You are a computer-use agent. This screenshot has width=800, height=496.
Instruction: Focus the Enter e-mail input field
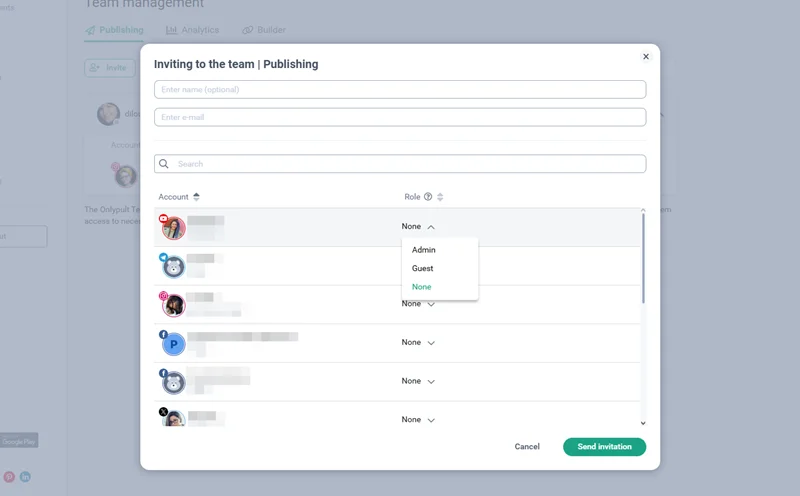point(400,117)
